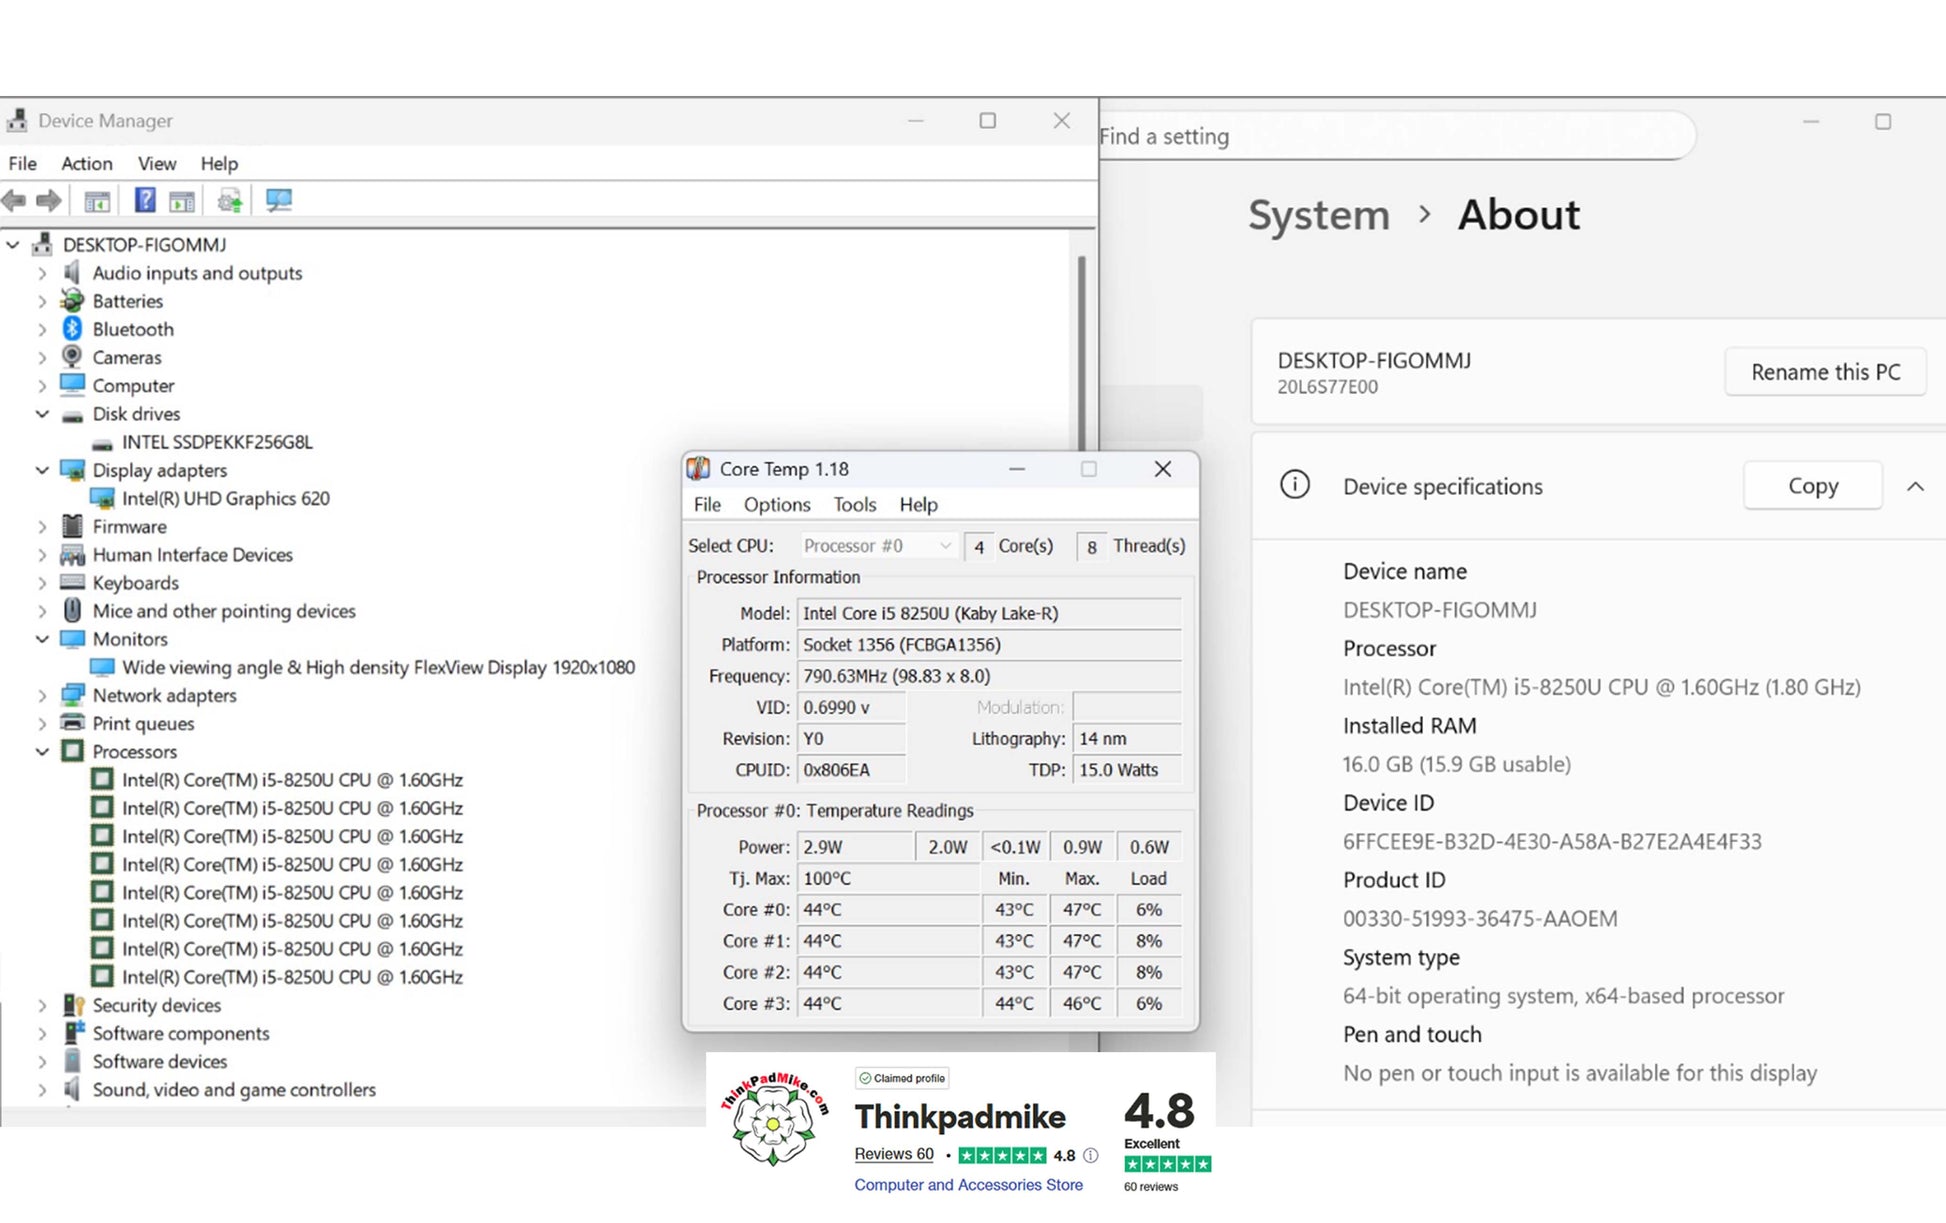
Task: Open Core Temp Options menu
Action: [x=777, y=505]
